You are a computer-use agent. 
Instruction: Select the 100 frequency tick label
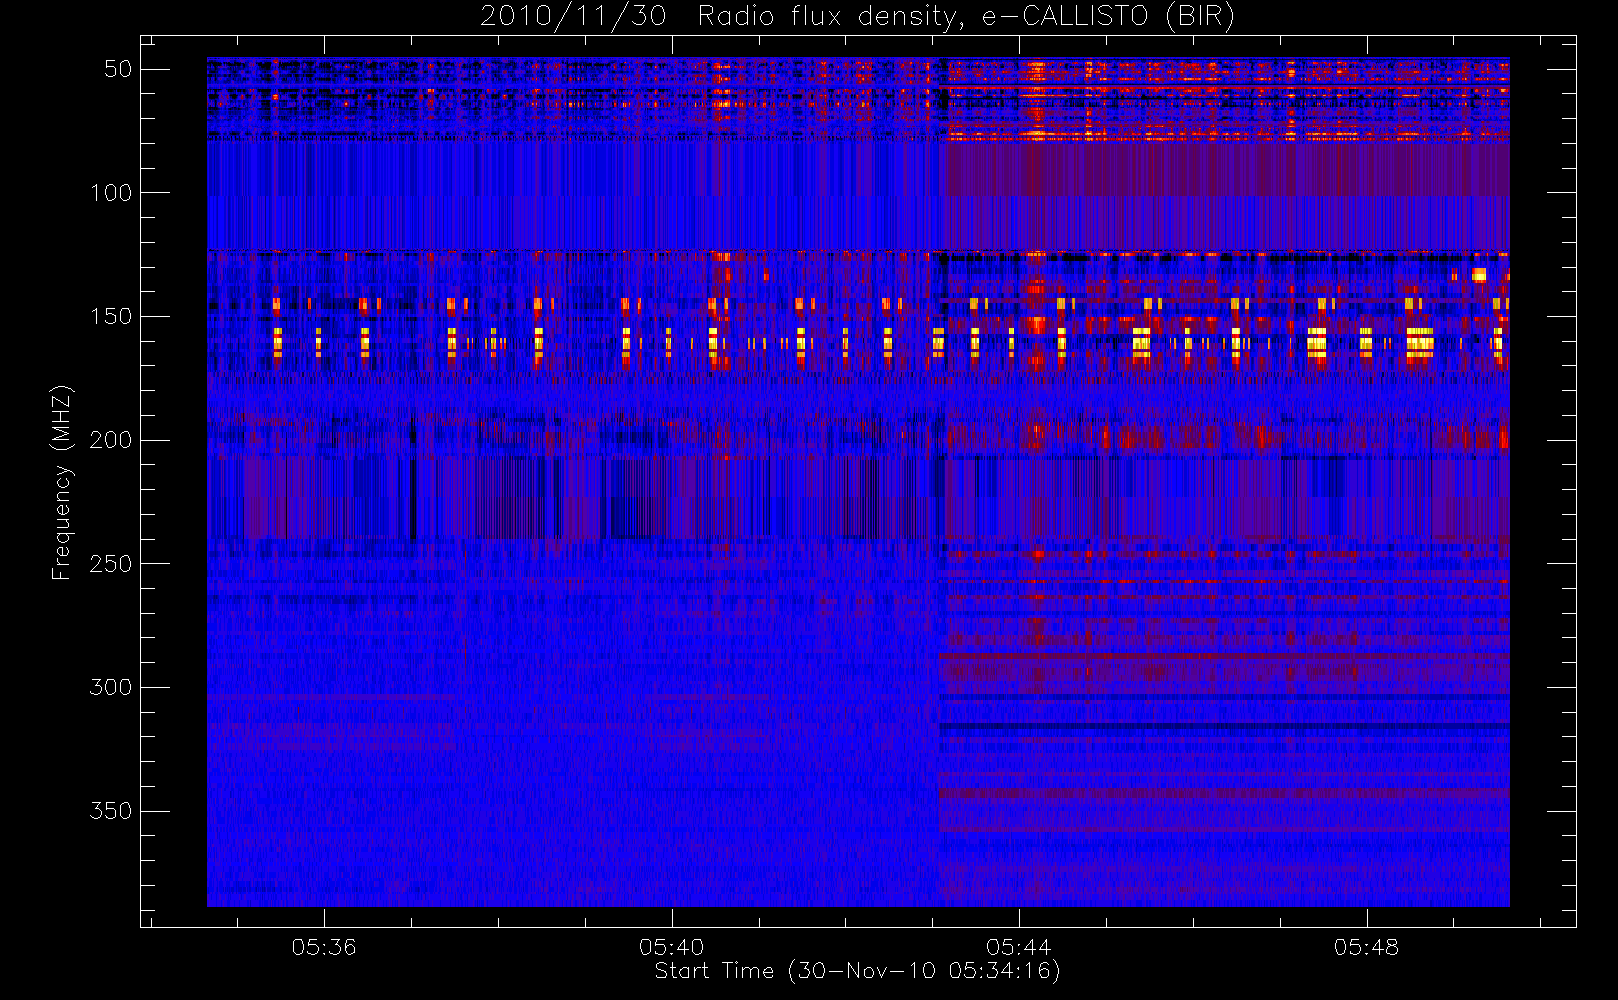click(x=111, y=193)
